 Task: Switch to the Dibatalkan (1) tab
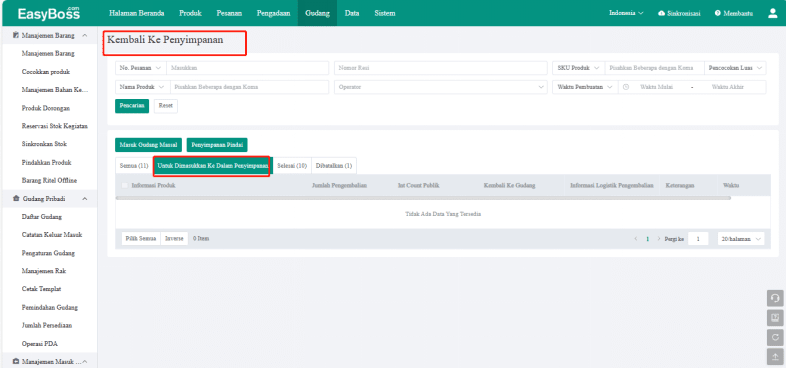coord(334,166)
